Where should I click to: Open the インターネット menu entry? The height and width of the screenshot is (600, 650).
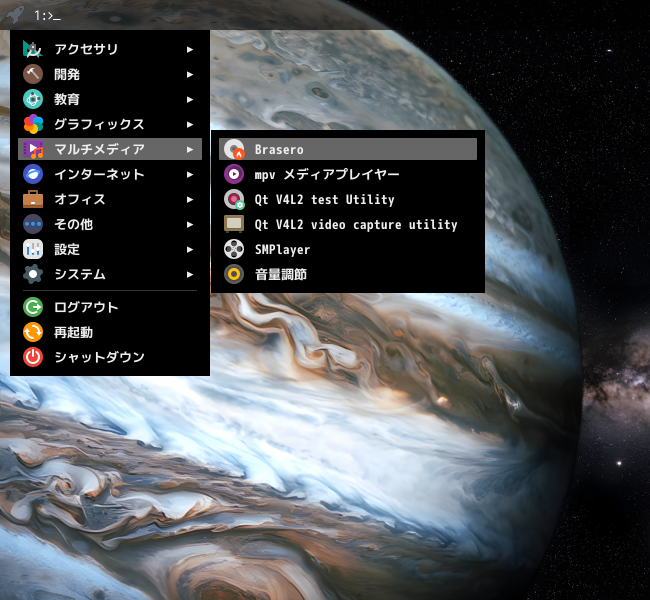coord(110,174)
